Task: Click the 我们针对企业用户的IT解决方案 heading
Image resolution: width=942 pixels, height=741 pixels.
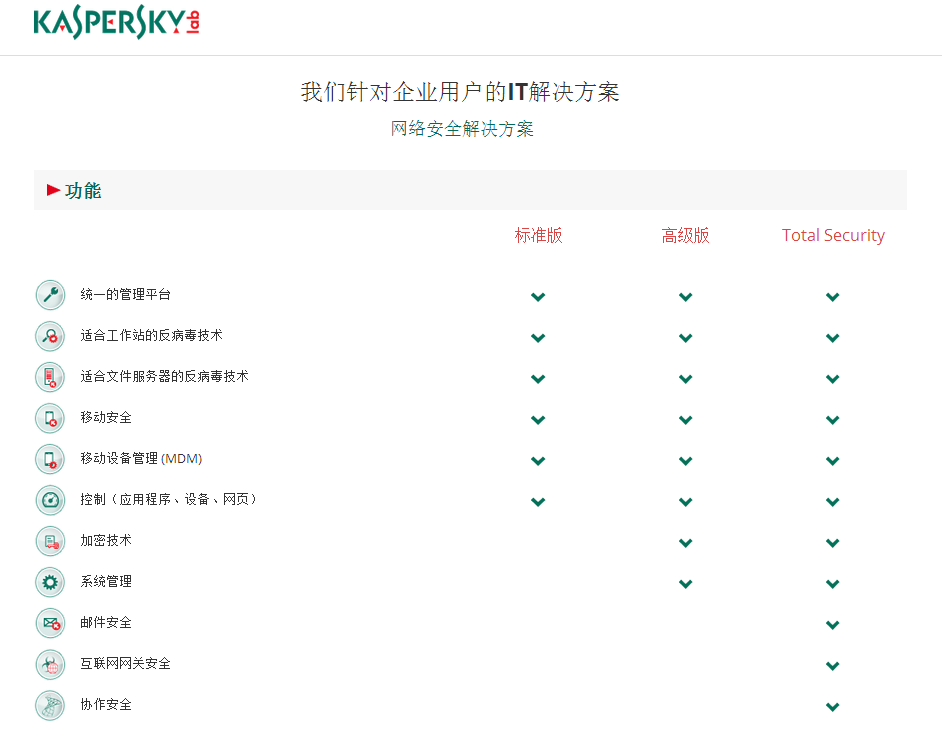Action: [460, 92]
